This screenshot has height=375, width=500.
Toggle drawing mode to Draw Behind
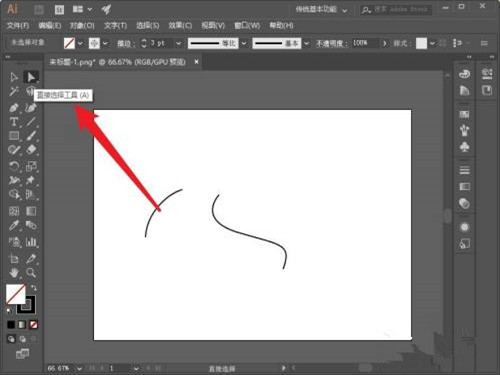[x=22, y=339]
